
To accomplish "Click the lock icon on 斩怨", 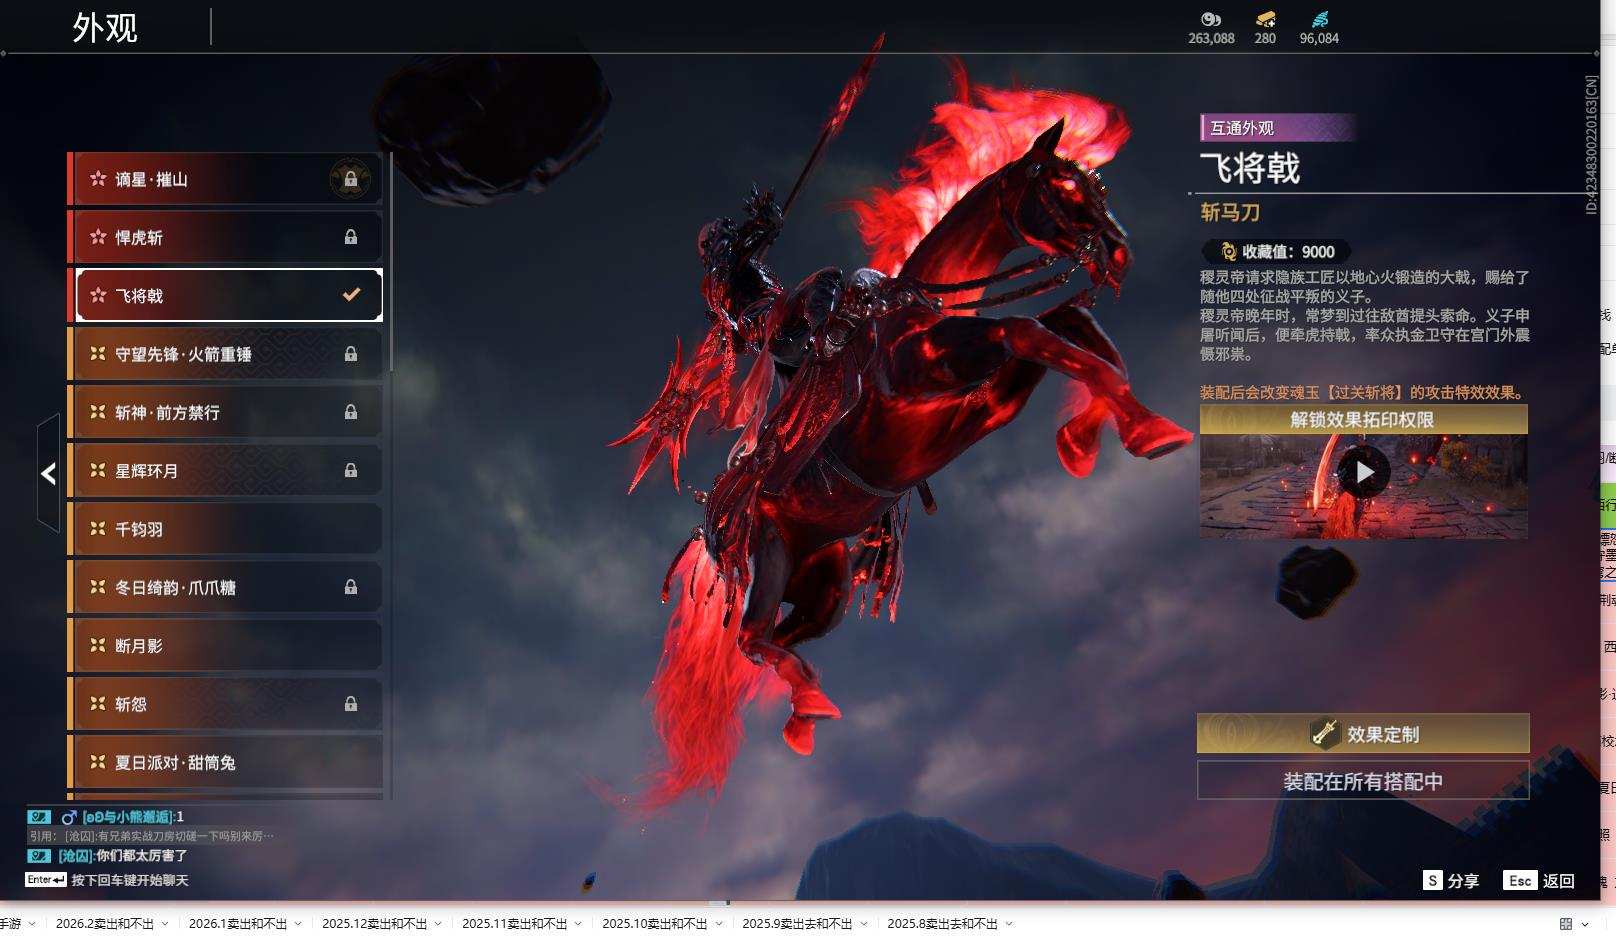I will point(350,704).
